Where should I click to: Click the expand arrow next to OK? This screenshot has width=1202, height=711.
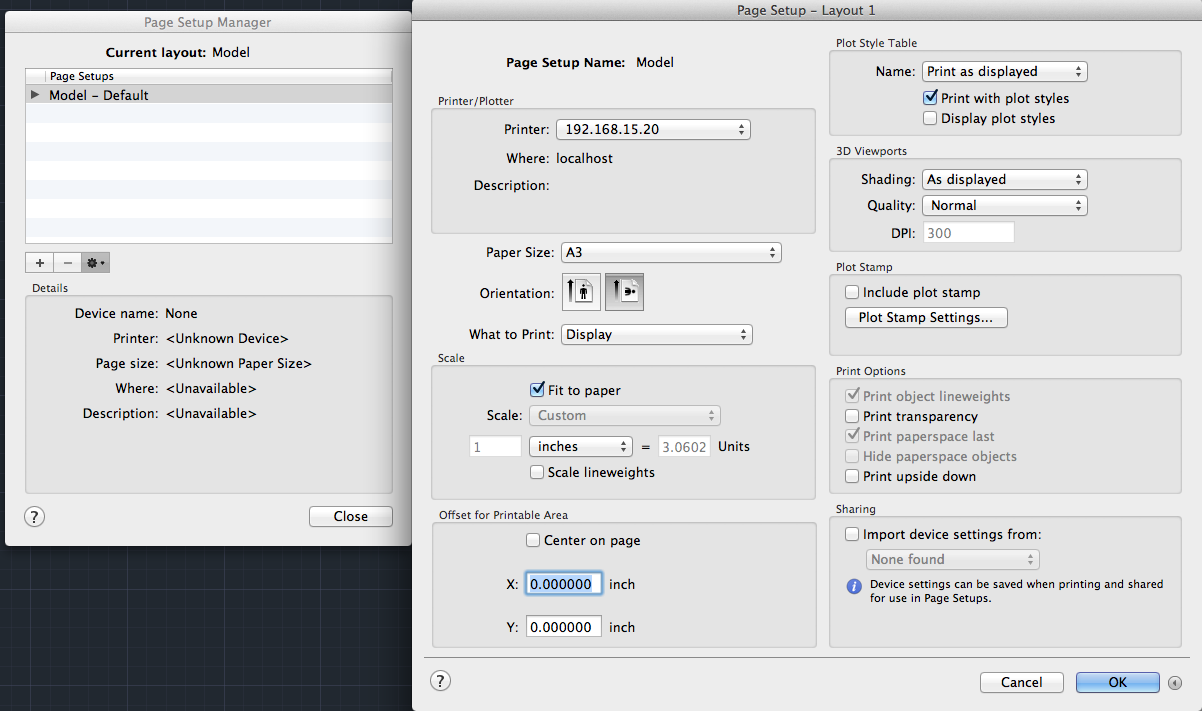tap(1174, 682)
